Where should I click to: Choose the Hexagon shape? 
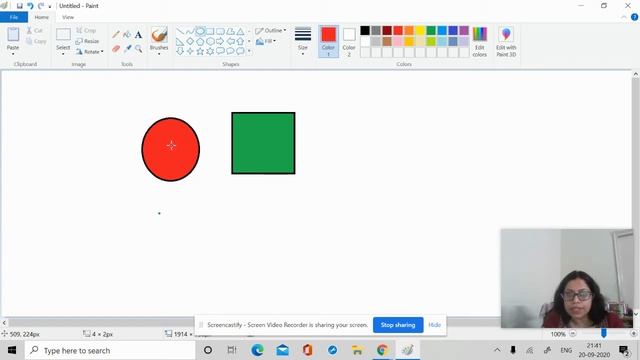coord(210,41)
